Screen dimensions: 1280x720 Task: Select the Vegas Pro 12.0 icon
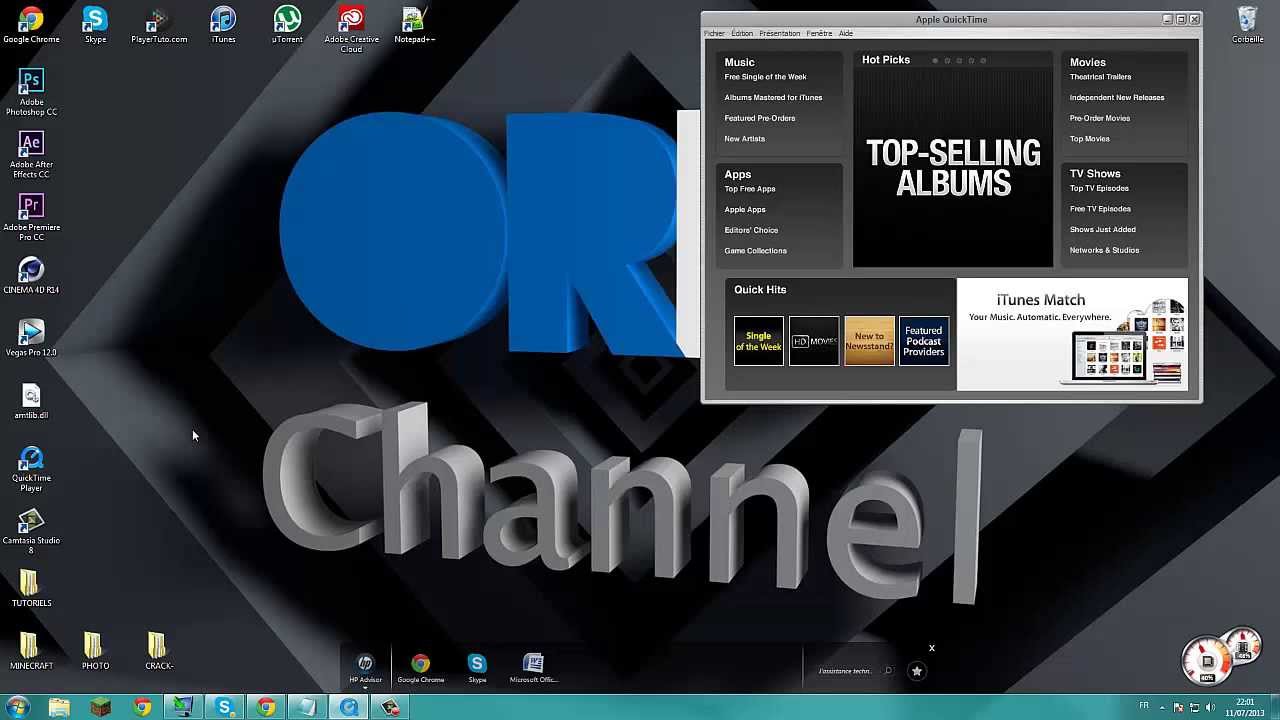click(31, 339)
